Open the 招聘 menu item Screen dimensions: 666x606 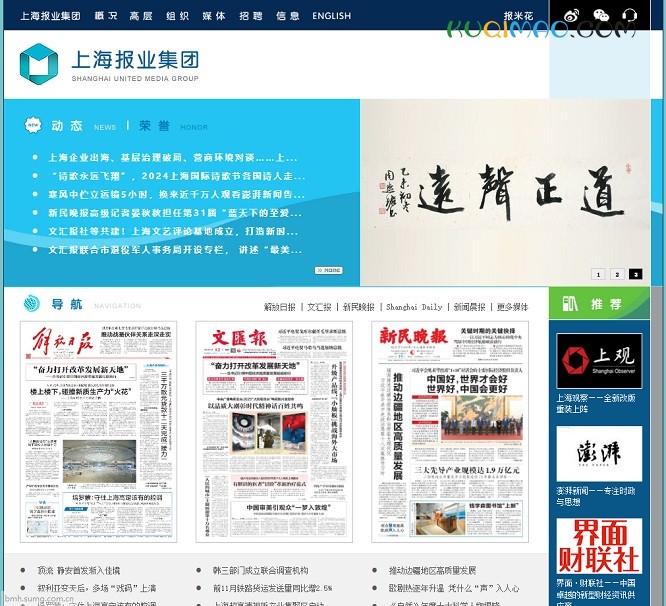click(x=251, y=16)
